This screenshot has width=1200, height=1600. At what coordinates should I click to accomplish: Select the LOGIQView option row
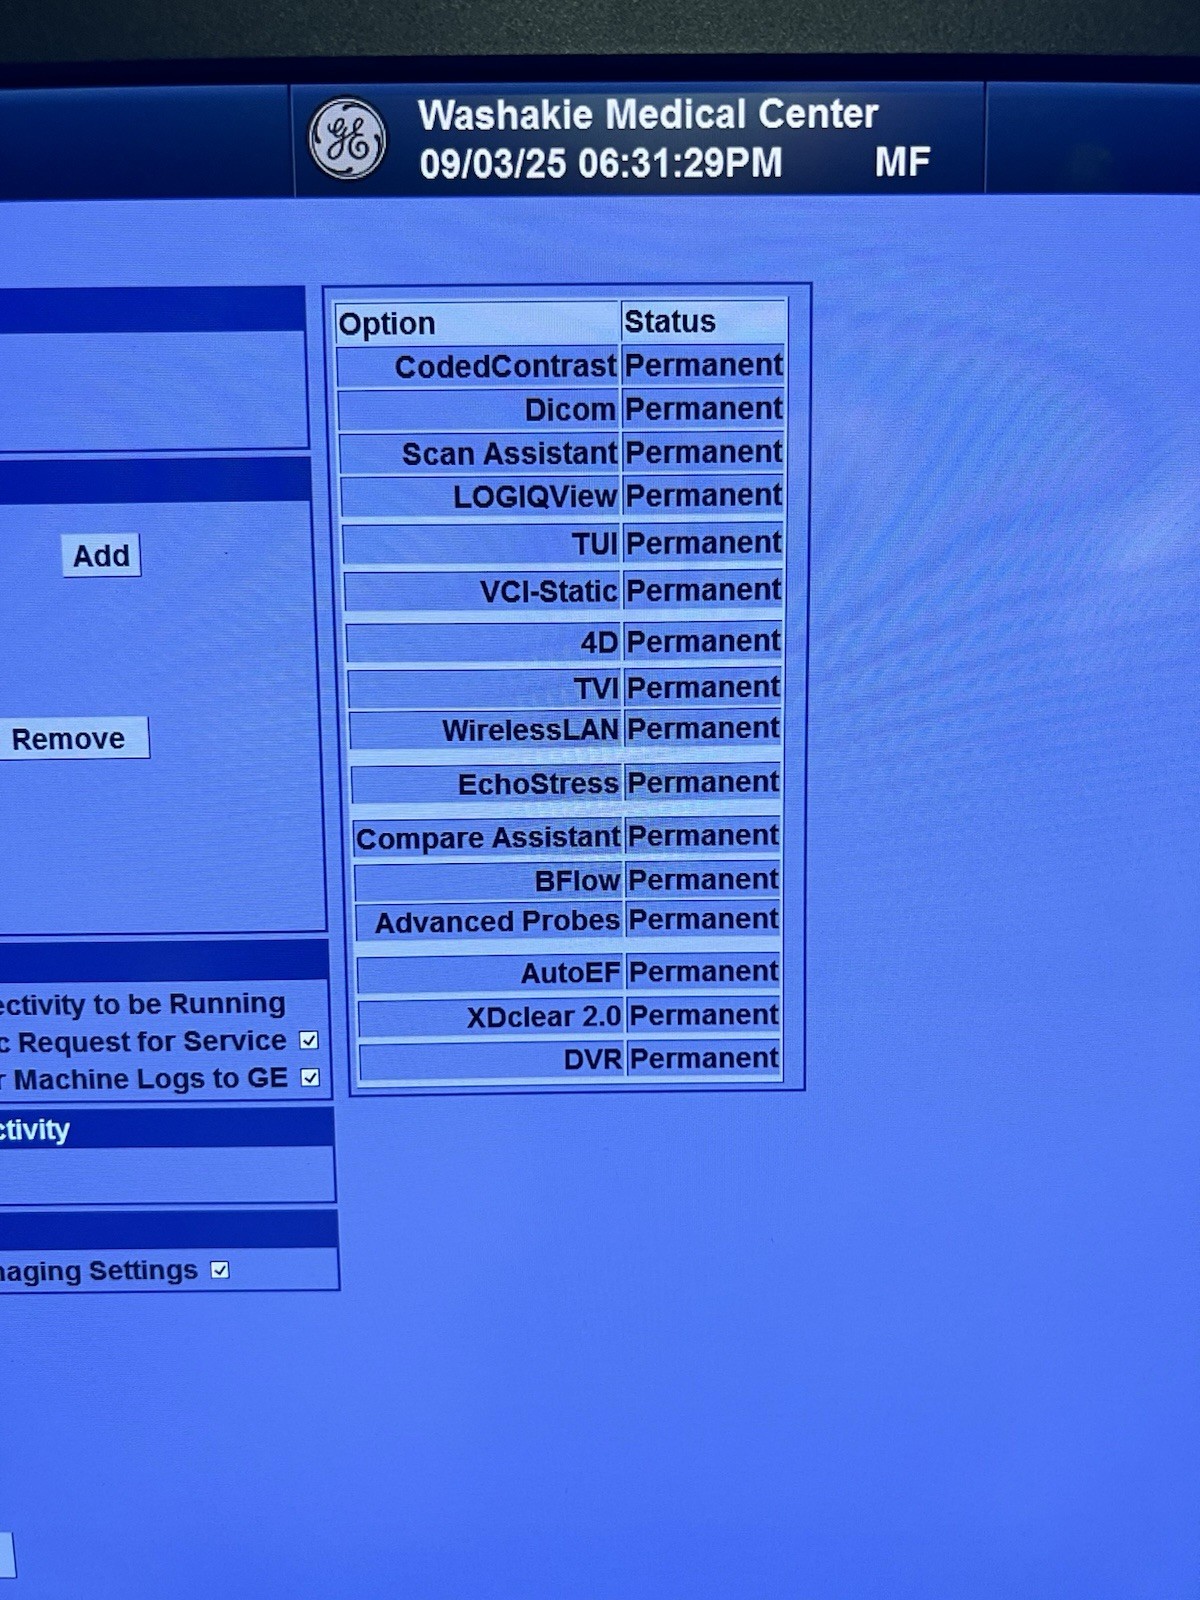(564, 496)
